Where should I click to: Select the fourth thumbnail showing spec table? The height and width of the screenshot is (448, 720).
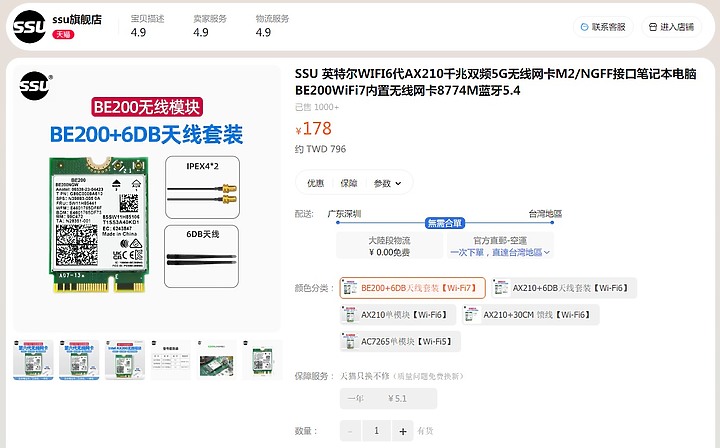(x=171, y=360)
